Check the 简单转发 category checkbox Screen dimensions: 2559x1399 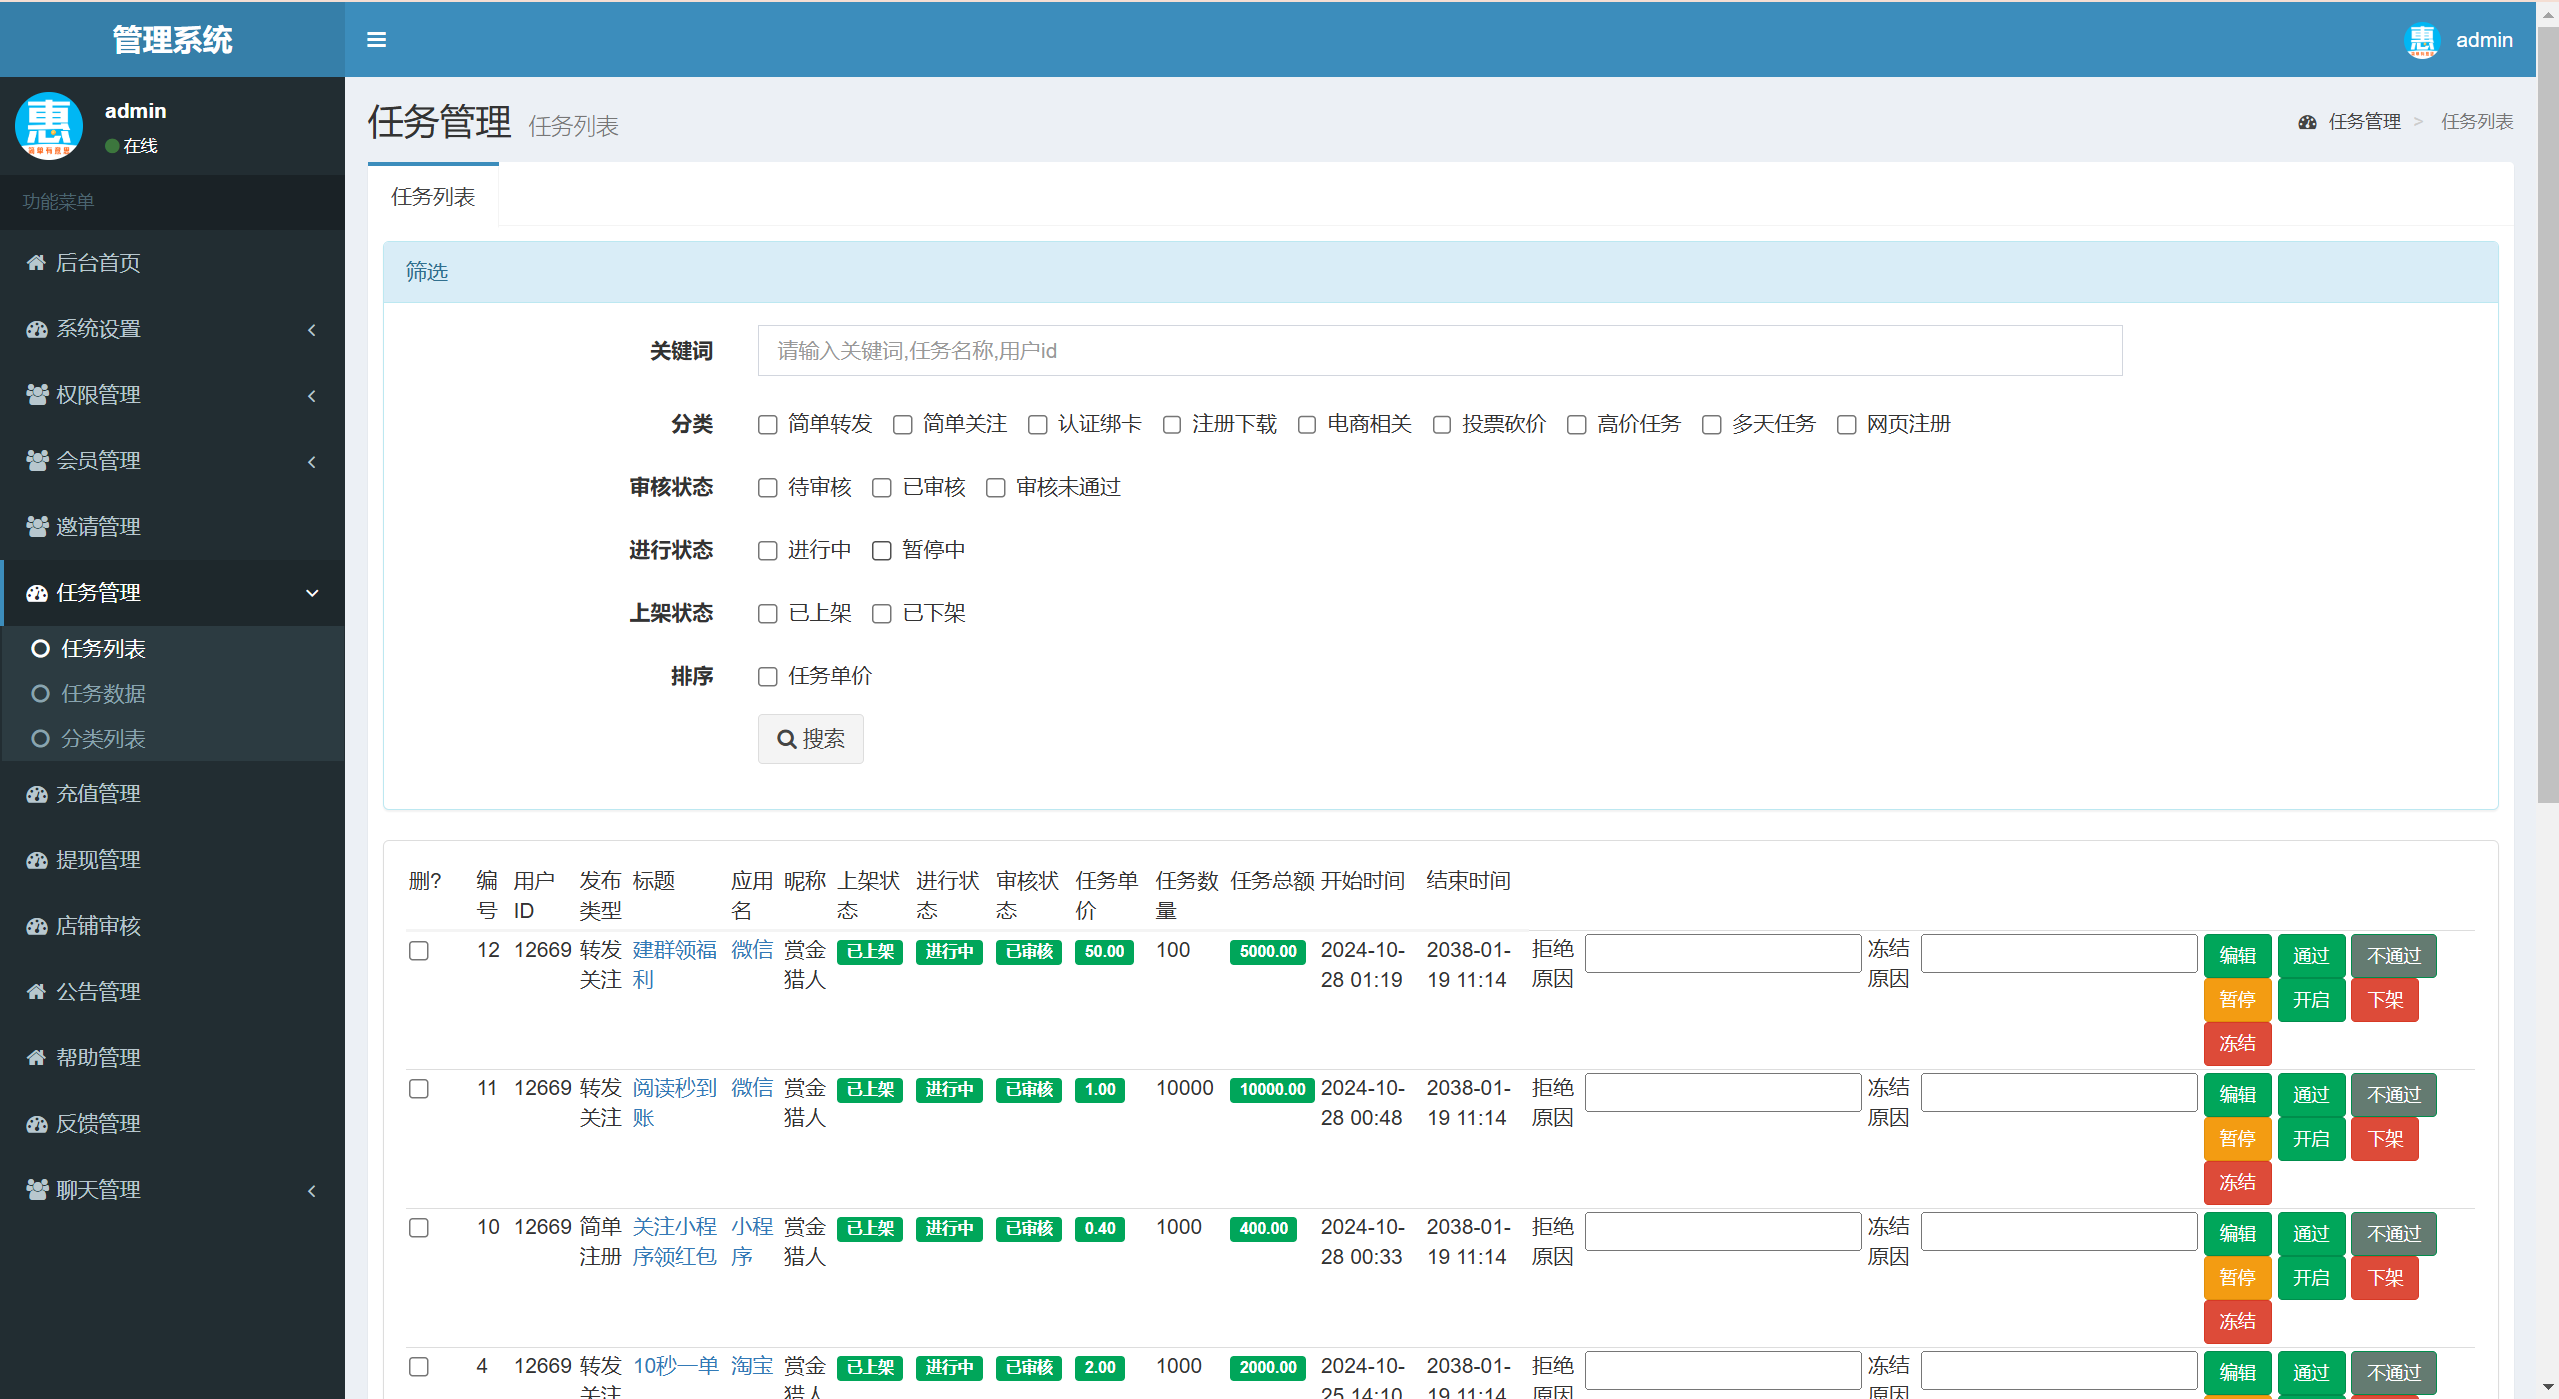click(x=767, y=425)
